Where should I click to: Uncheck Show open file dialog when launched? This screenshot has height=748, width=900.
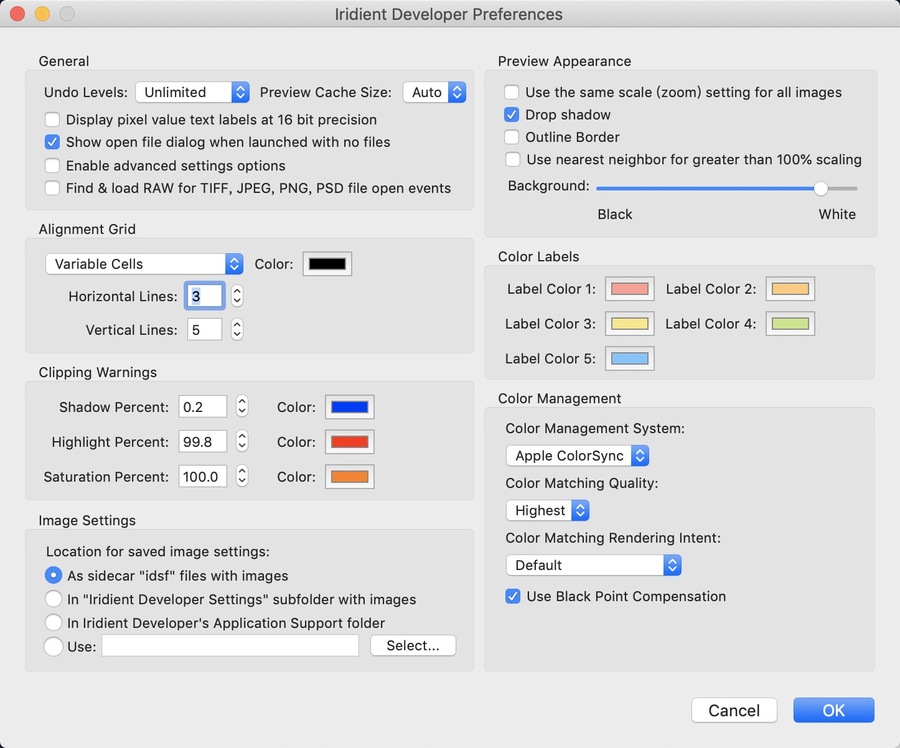pos(52,142)
